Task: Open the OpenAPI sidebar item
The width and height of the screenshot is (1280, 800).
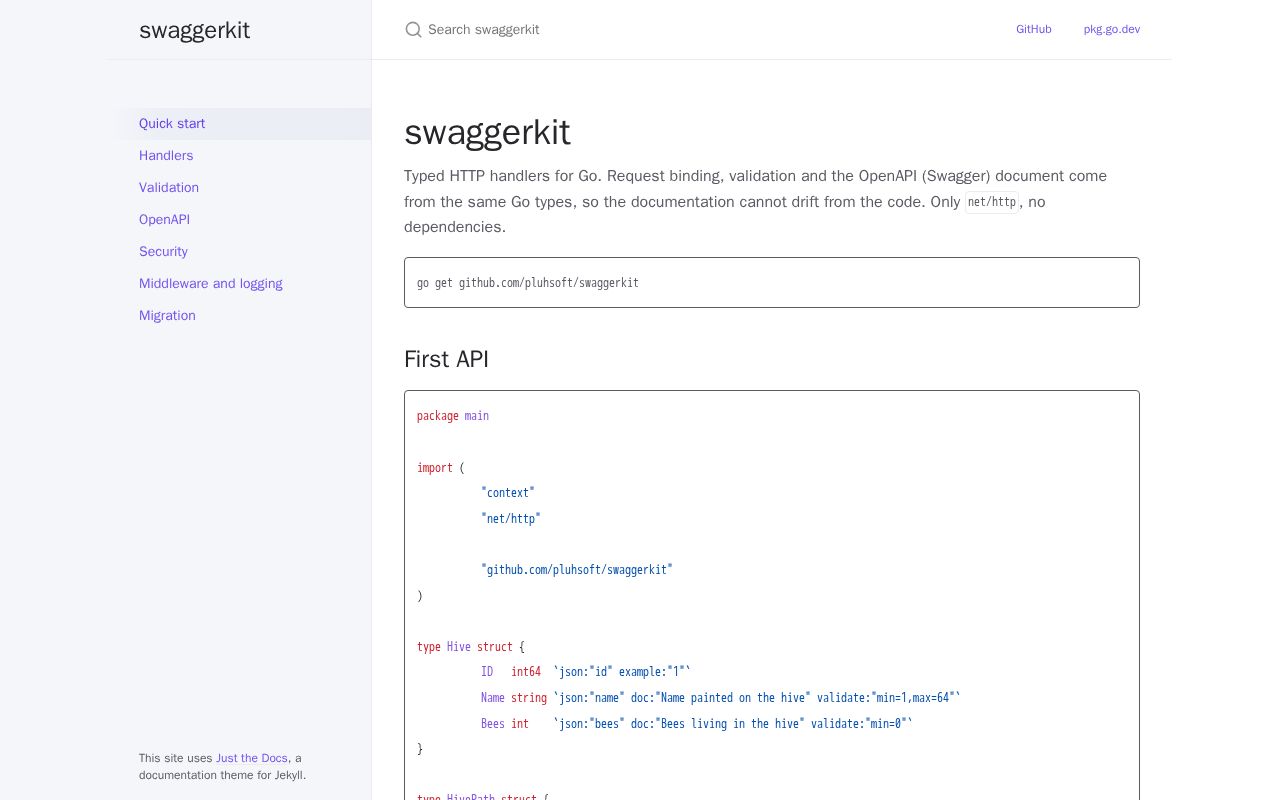Action: (x=240, y=220)
